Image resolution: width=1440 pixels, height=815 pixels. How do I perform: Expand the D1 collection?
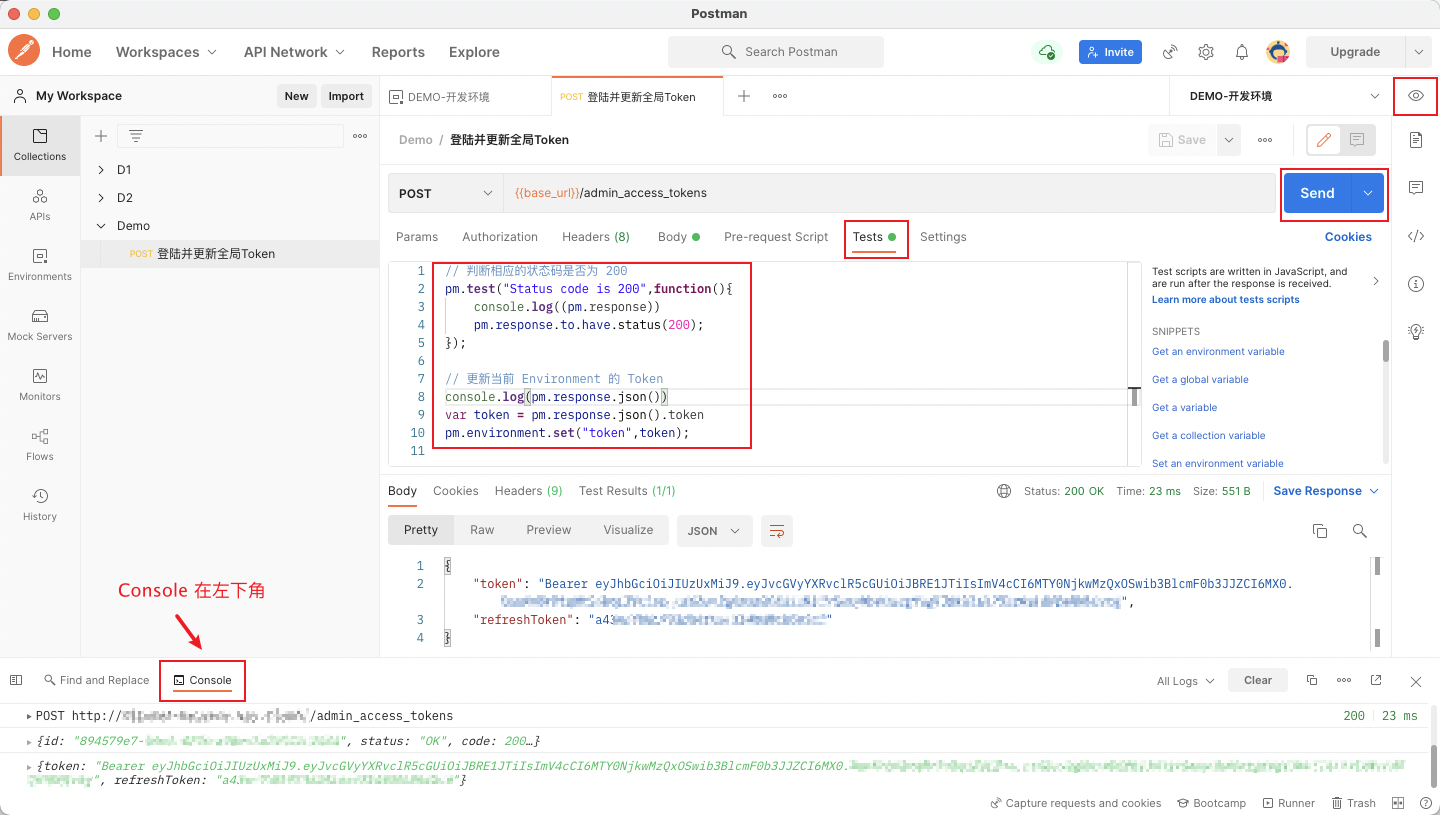(101, 170)
